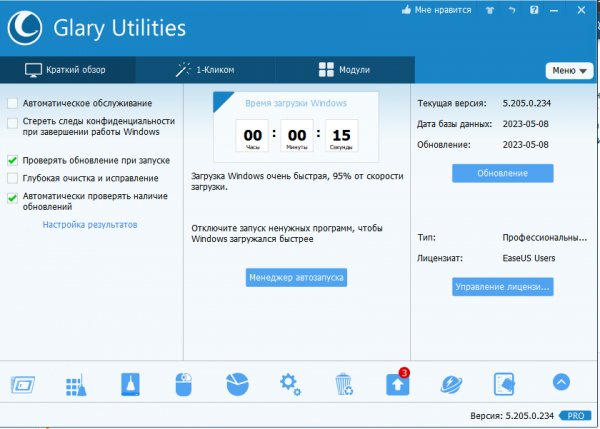Enable 'Глубокая очистка и исправление' checkbox
Screen dimensions: 600x429
(12, 178)
